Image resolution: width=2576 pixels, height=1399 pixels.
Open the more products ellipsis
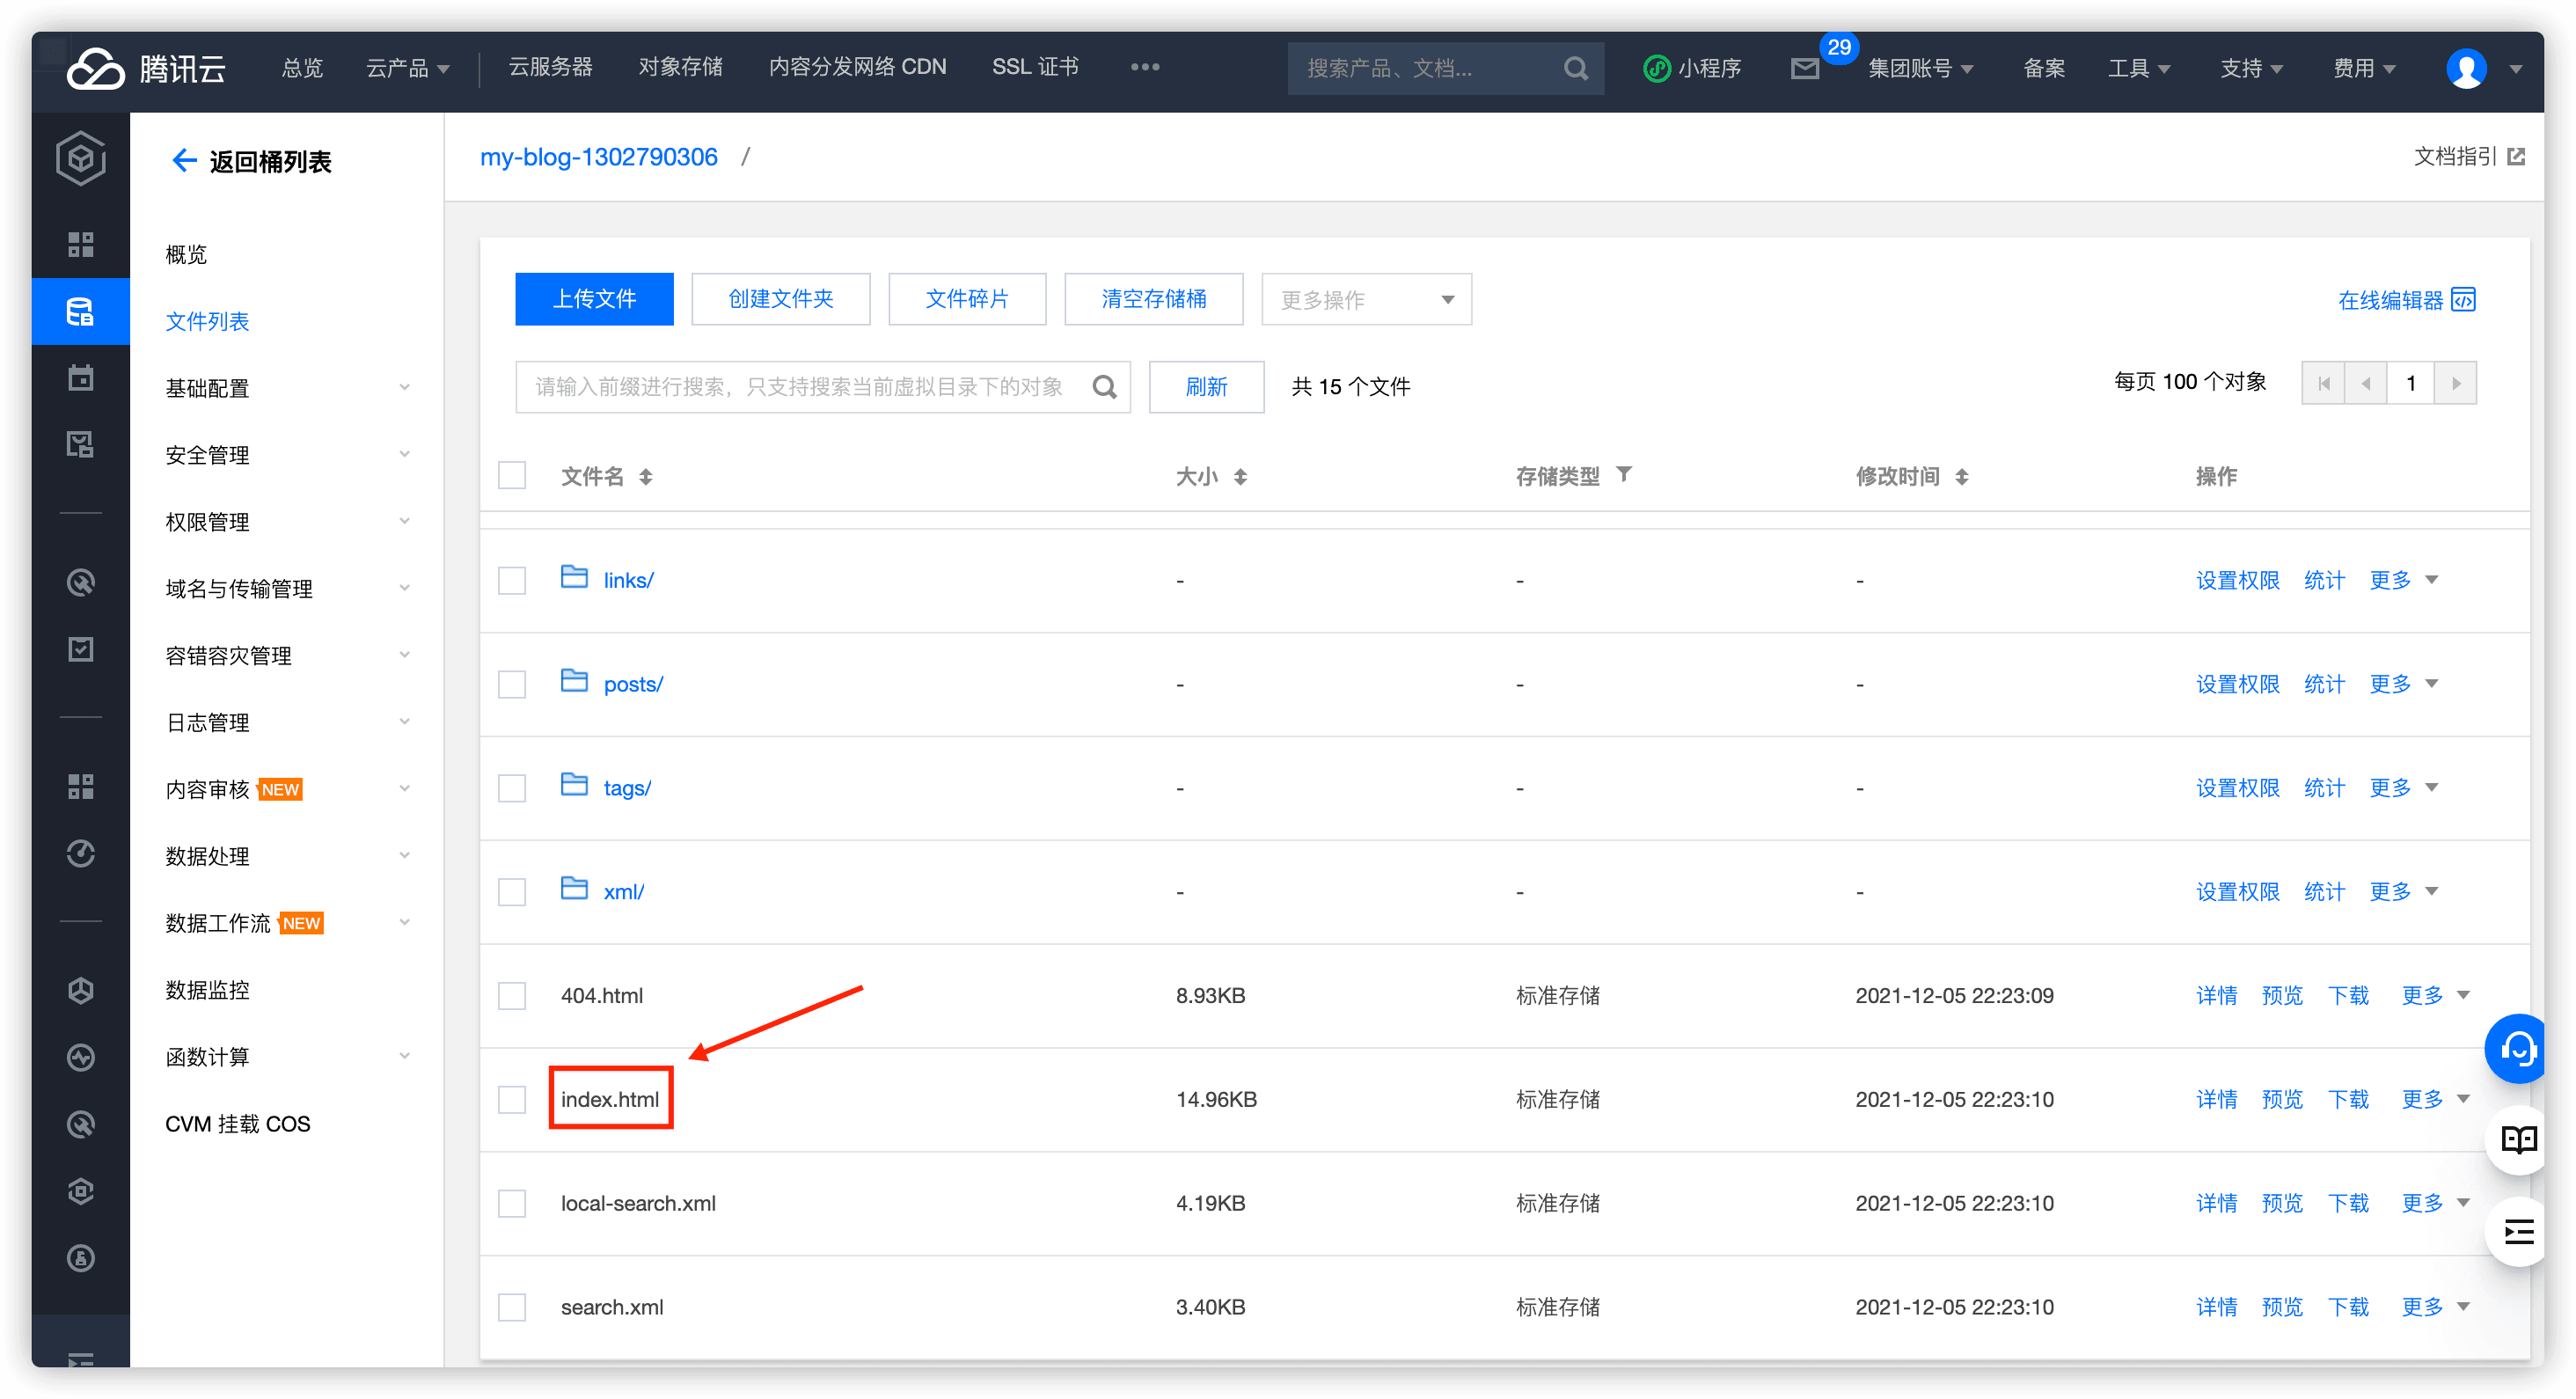coord(1145,67)
